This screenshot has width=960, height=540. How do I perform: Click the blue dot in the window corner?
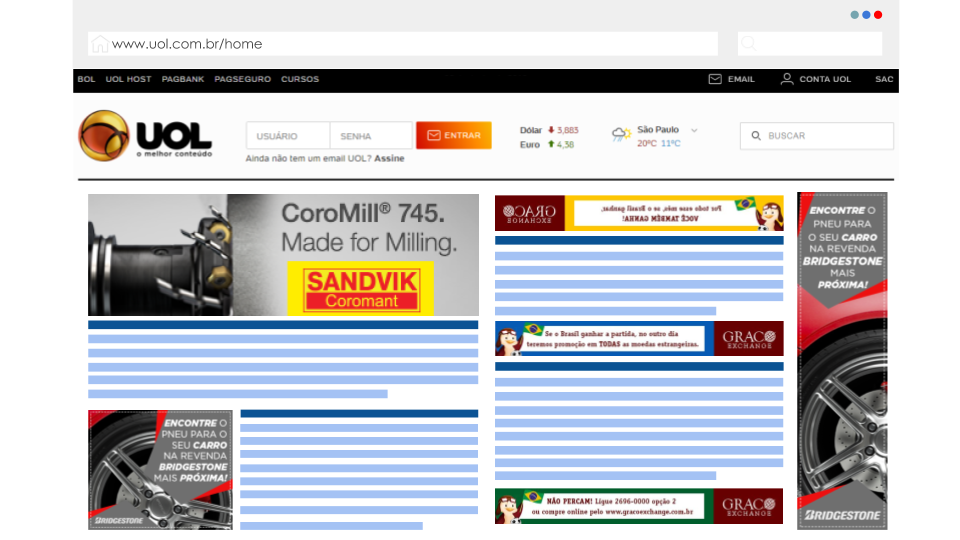[866, 15]
